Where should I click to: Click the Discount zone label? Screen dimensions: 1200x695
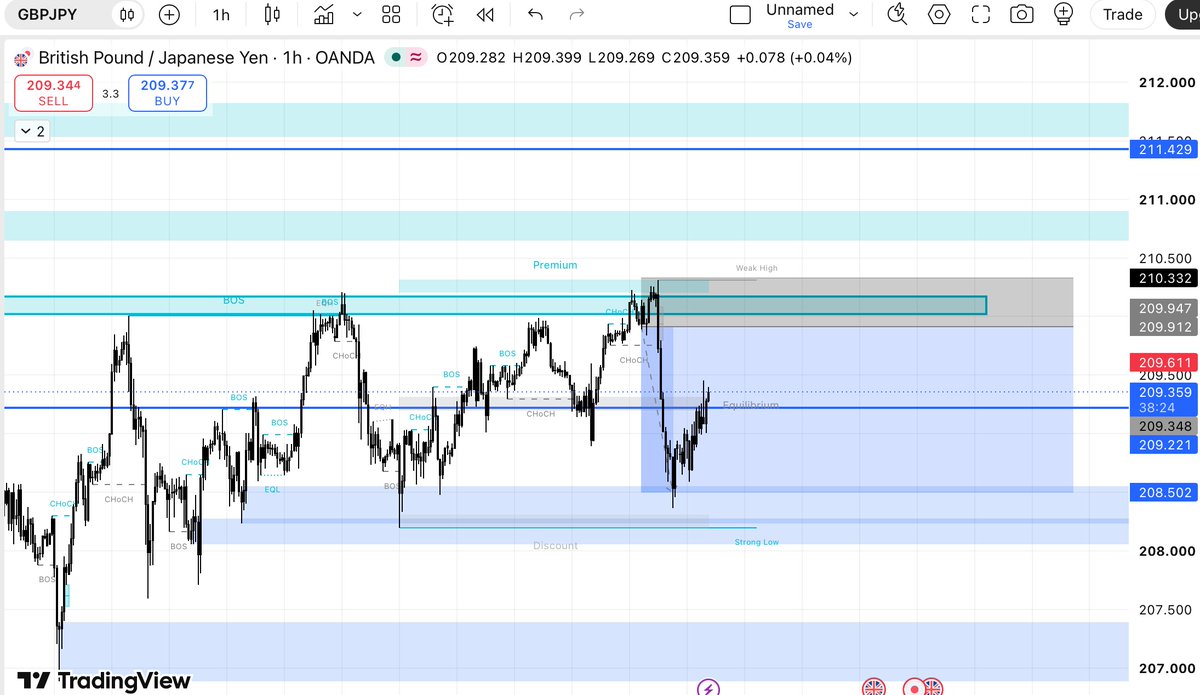(555, 546)
